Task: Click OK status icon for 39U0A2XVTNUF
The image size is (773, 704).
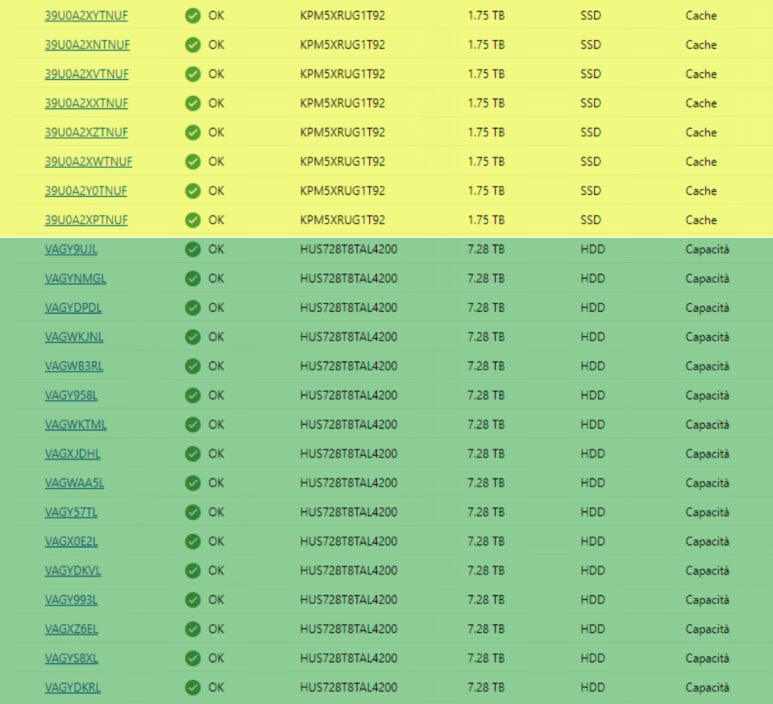Action: (193, 74)
